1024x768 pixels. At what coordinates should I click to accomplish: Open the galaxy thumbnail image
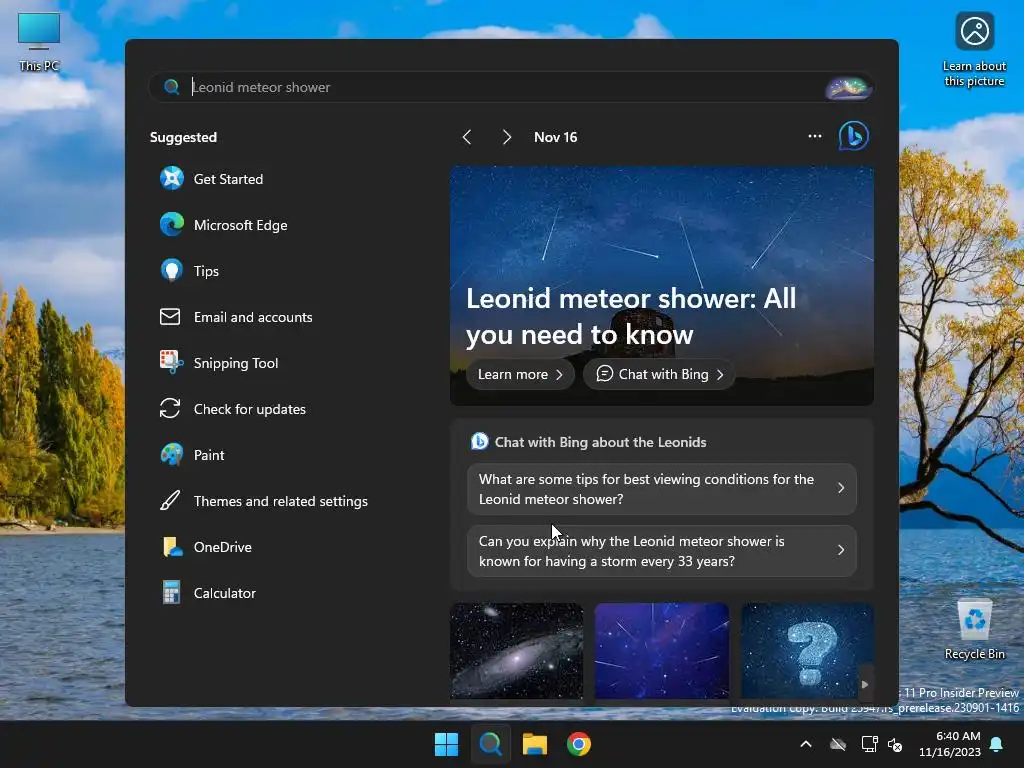[517, 651]
